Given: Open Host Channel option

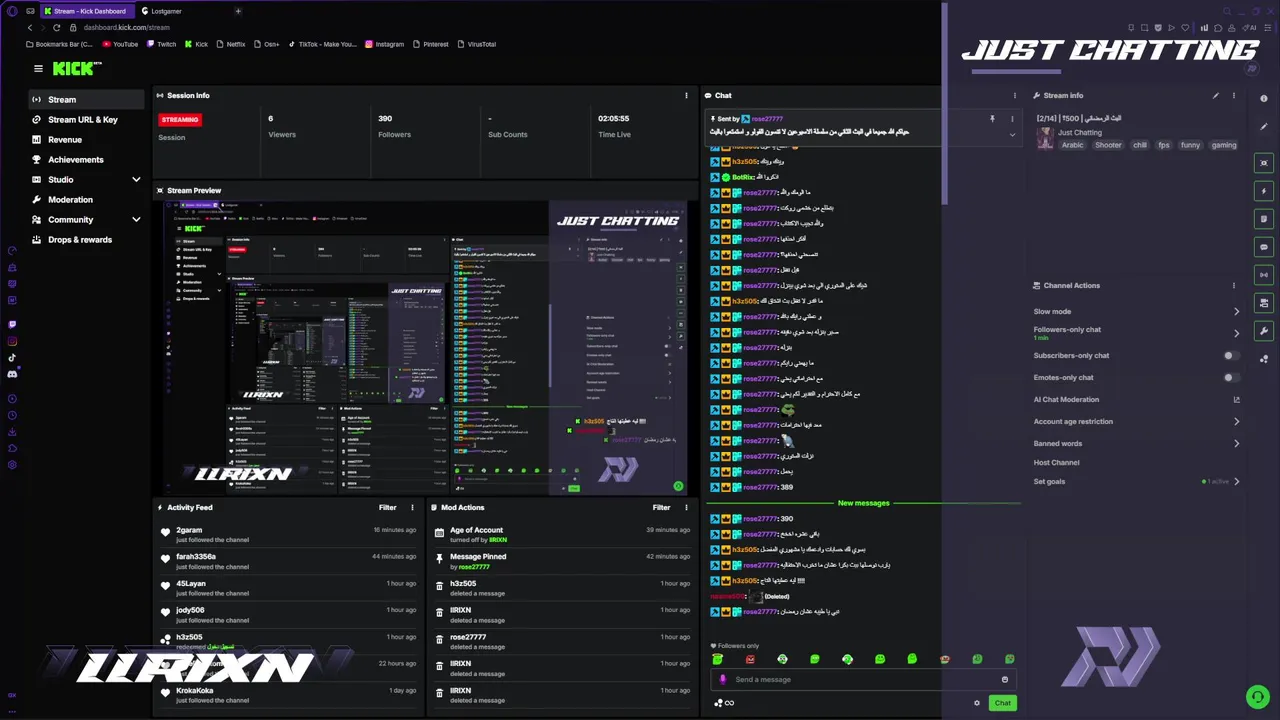Looking at the screenshot, I should tap(1056, 463).
